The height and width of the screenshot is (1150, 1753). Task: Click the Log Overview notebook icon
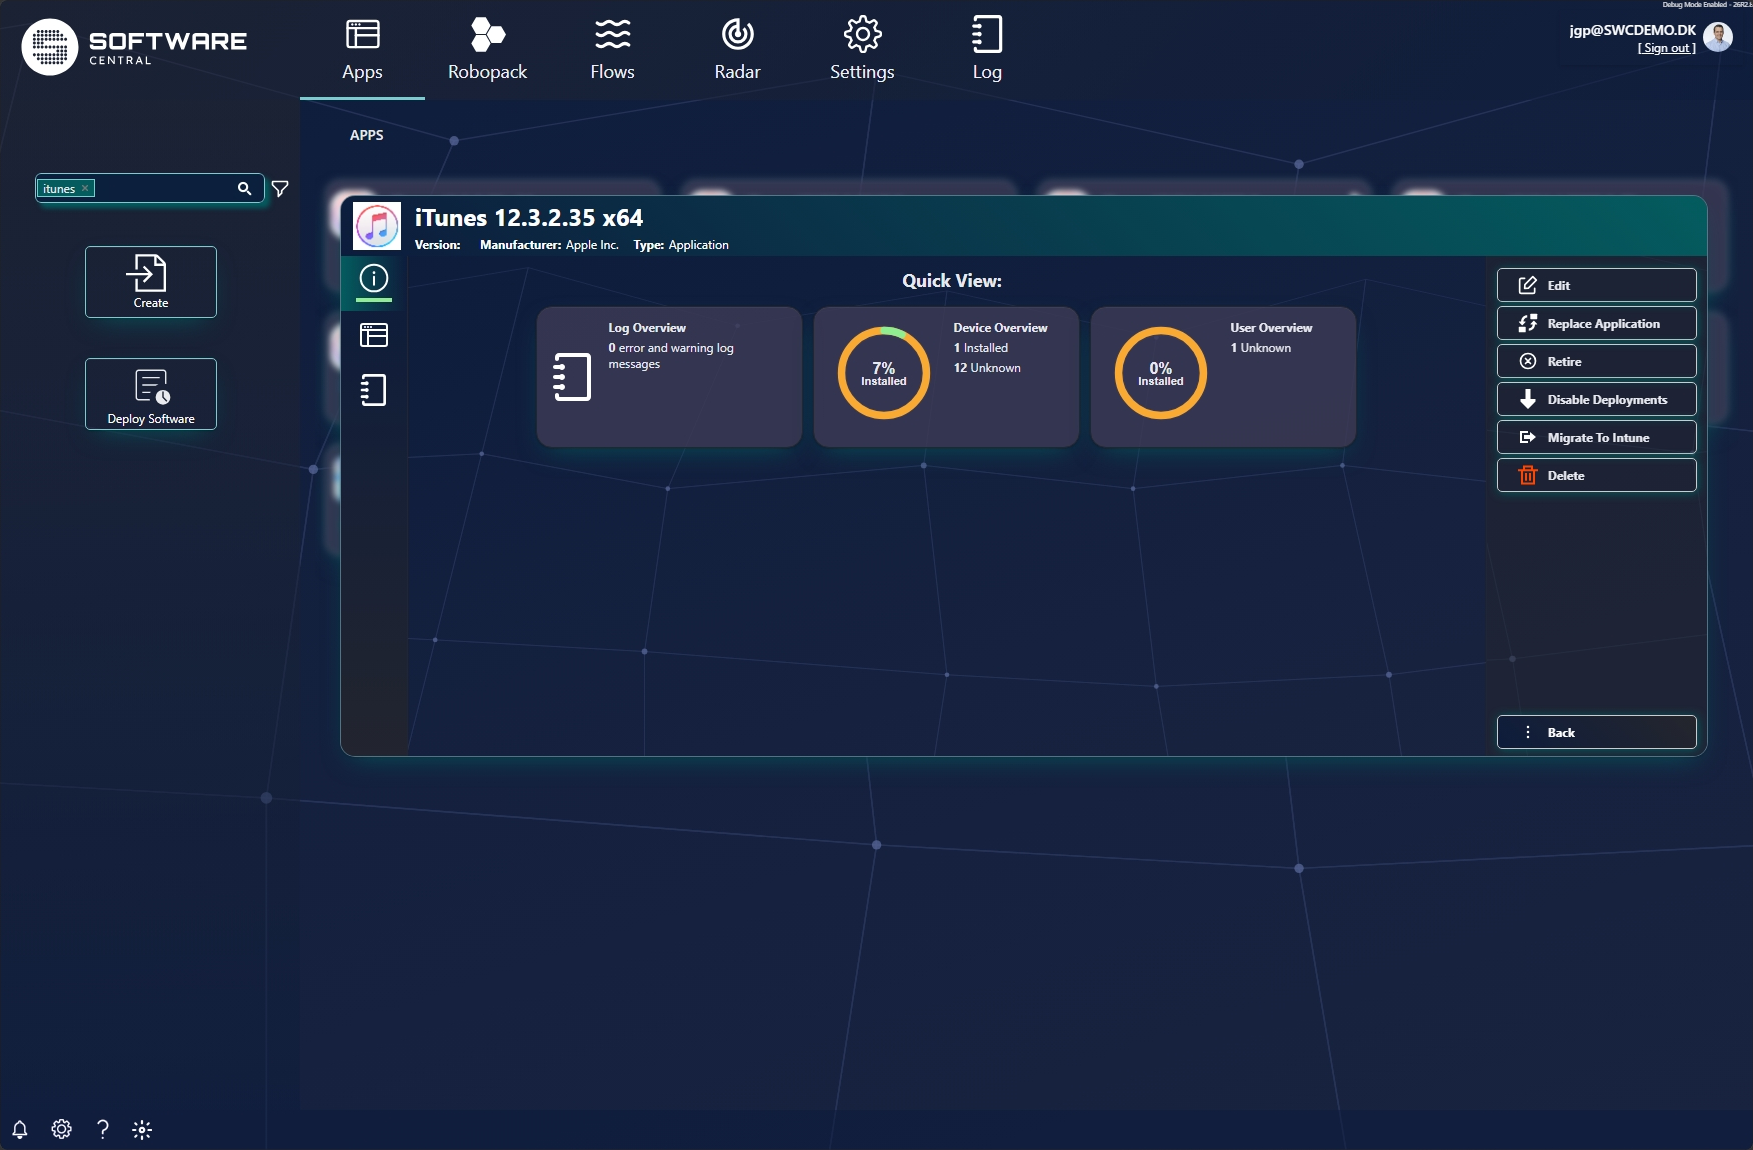(x=572, y=377)
